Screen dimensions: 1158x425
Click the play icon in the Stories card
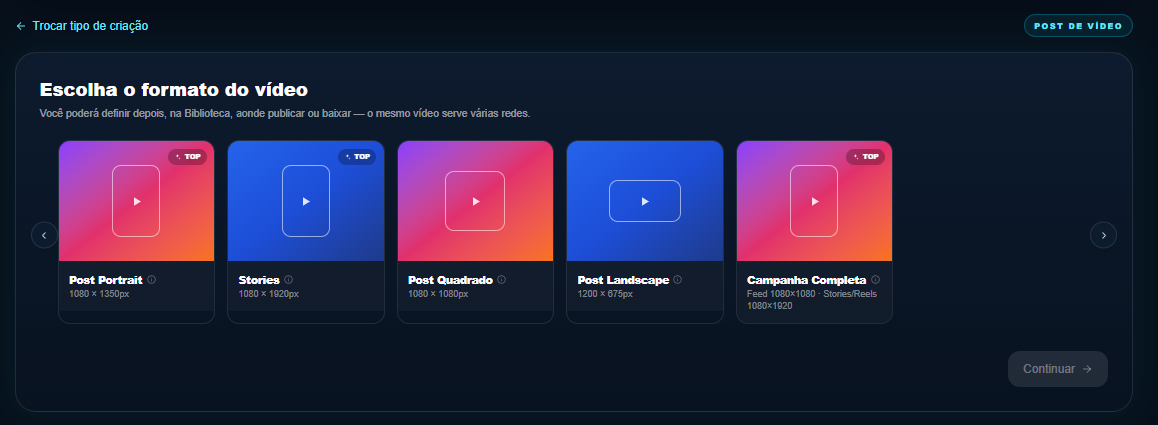pyautogui.click(x=306, y=201)
